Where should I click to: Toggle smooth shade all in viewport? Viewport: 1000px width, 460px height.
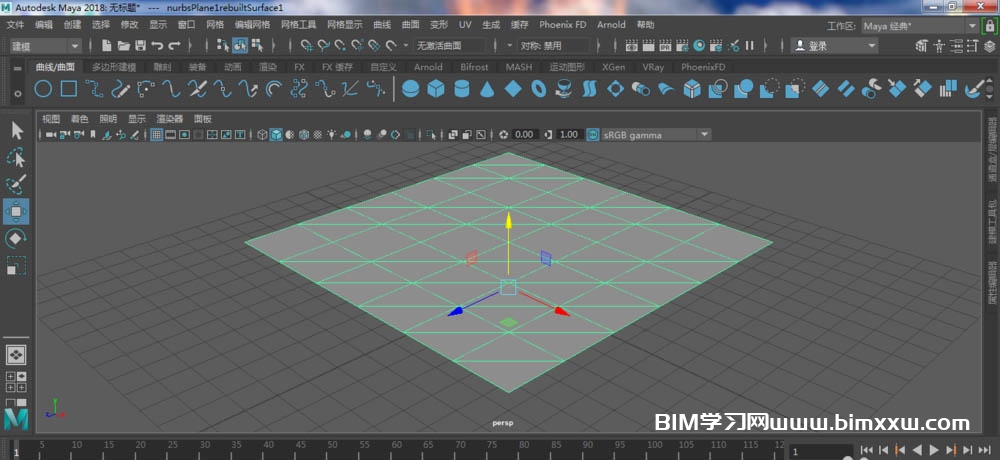pyautogui.click(x=276, y=134)
